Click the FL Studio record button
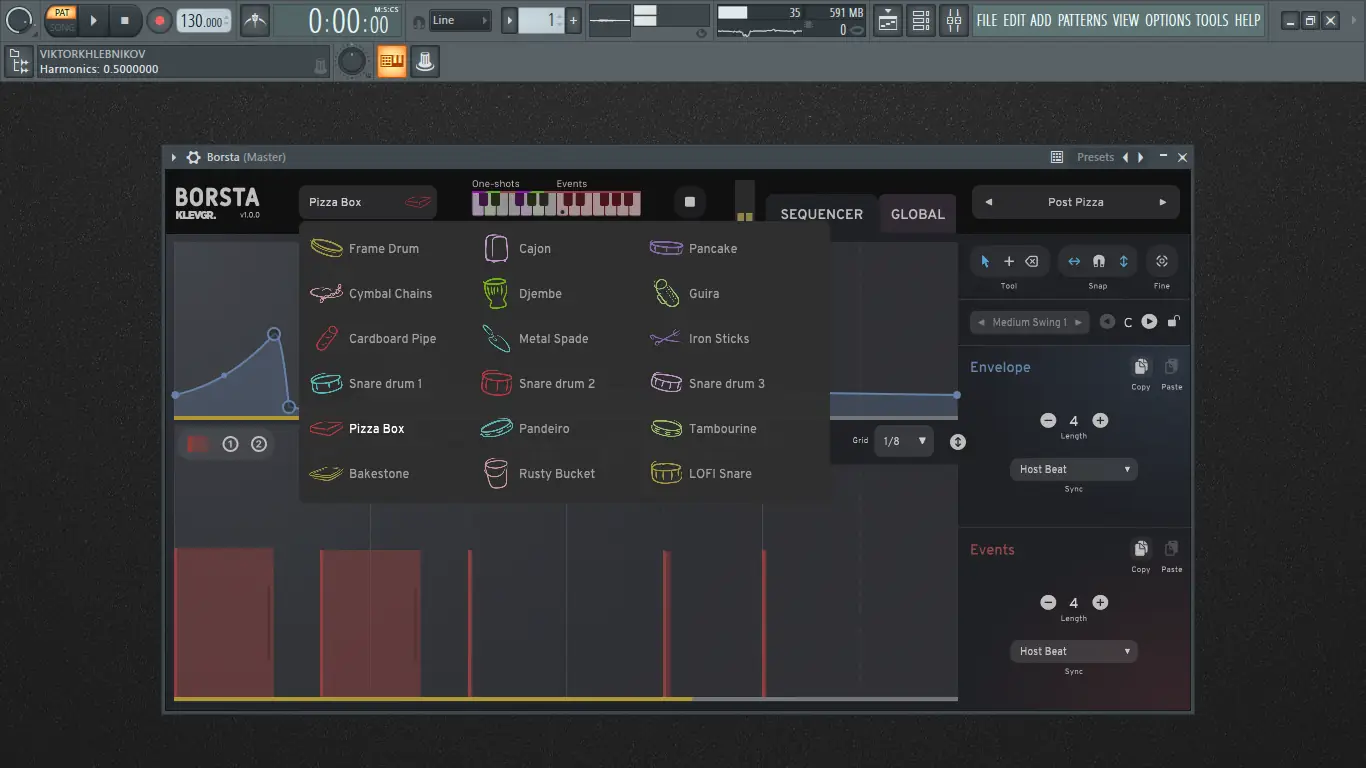Screen dimensions: 1366x768 click(x=159, y=20)
